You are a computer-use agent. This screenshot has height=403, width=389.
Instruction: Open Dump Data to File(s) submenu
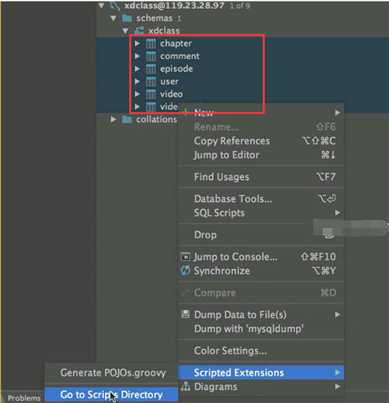(260, 315)
